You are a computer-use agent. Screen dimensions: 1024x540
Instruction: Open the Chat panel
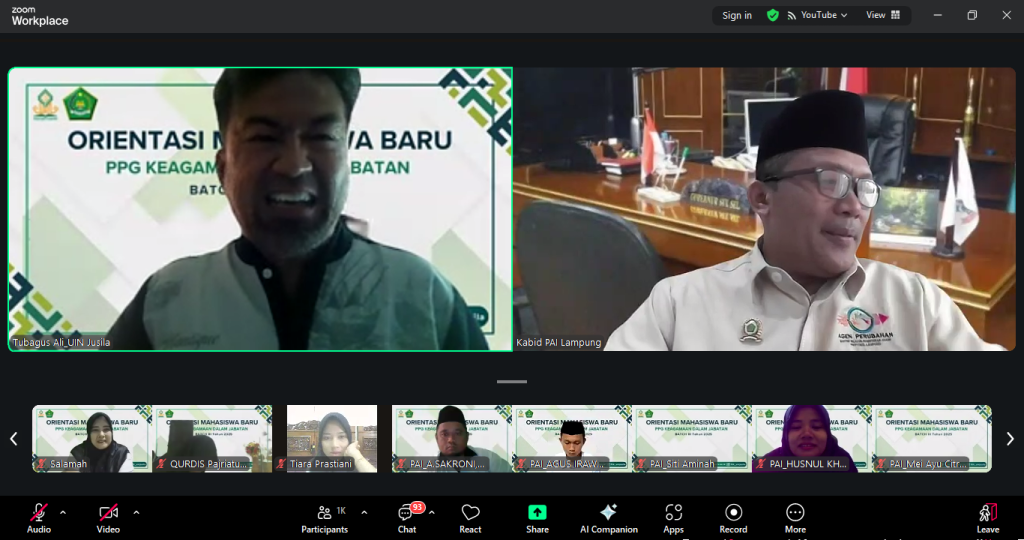(x=407, y=517)
